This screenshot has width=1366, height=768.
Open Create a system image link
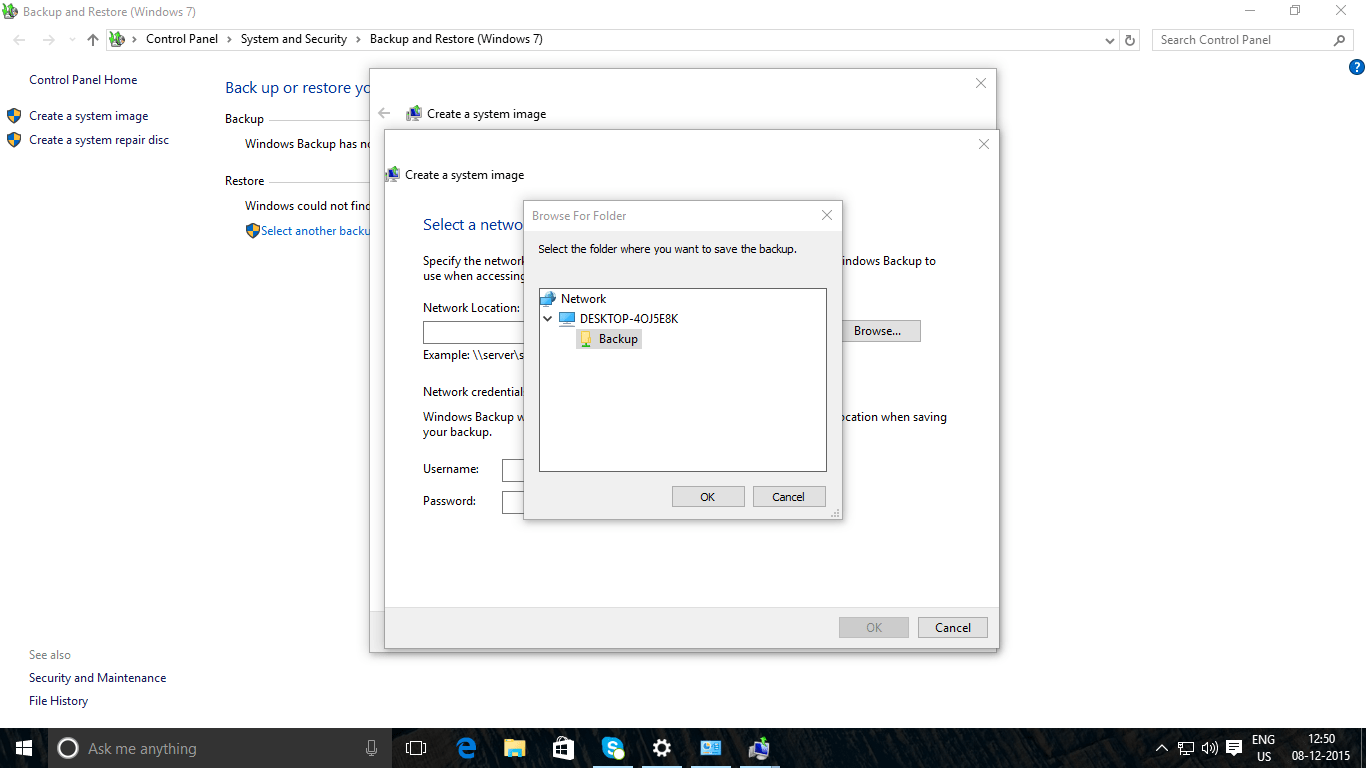tap(88, 116)
